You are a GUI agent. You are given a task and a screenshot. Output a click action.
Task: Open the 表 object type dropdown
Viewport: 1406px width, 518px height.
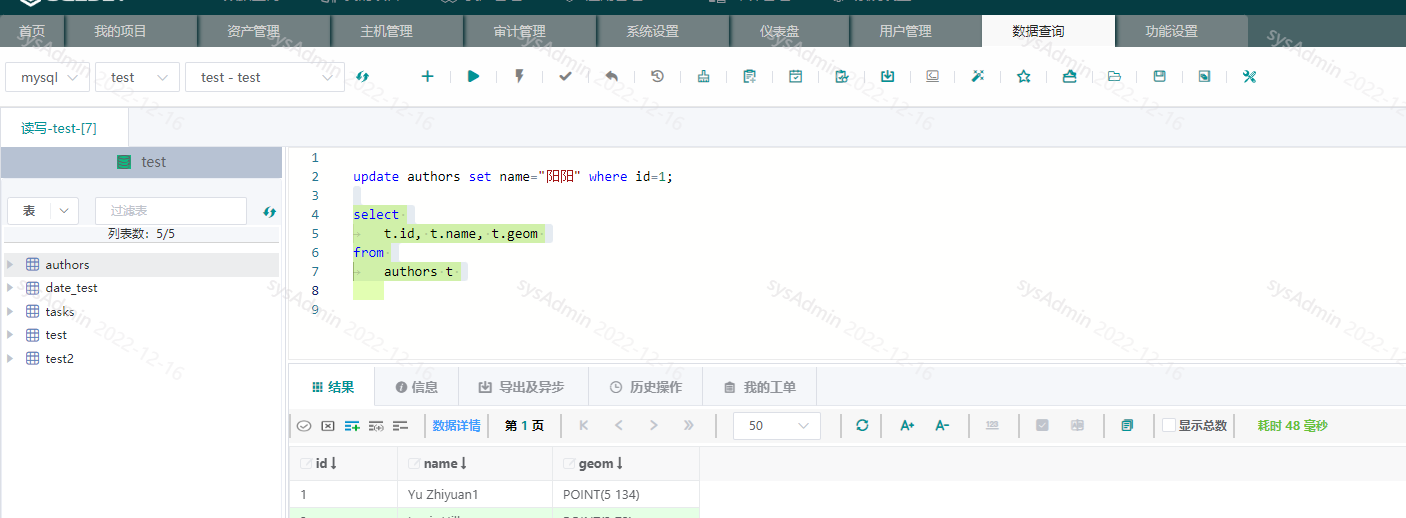(43, 211)
